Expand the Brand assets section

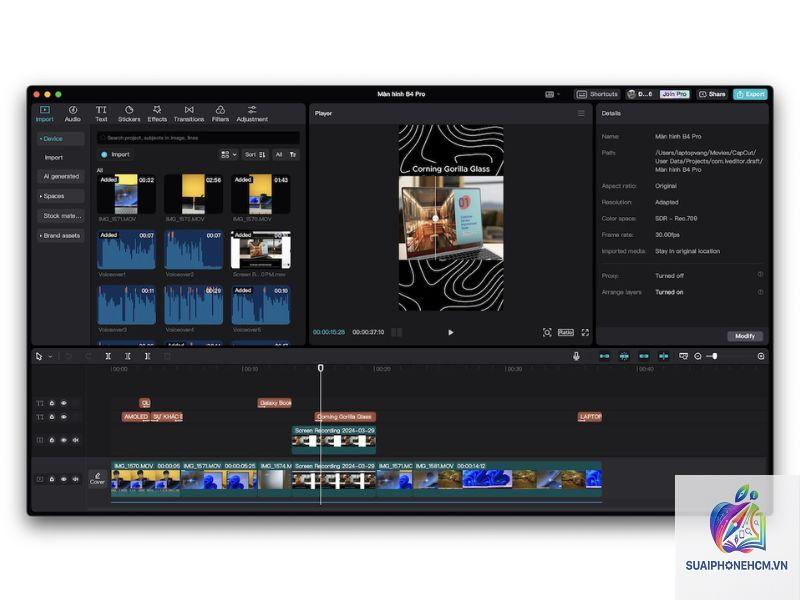pos(60,236)
